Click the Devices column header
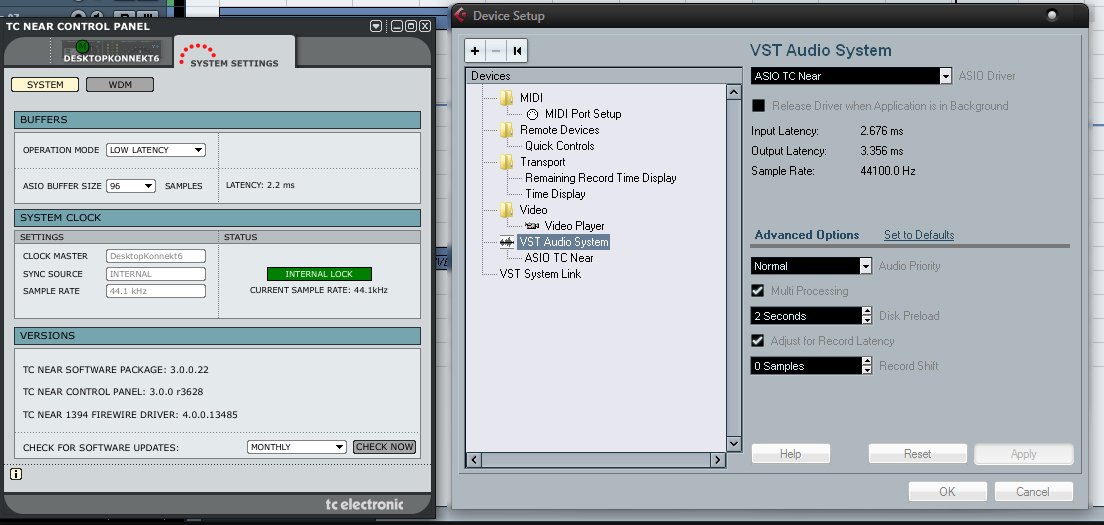 tap(603, 76)
